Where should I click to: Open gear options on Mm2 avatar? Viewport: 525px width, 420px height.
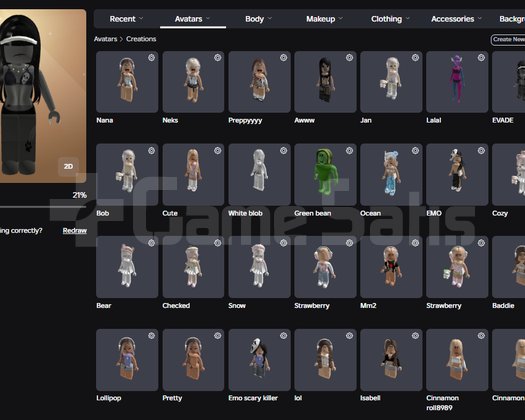(x=415, y=243)
